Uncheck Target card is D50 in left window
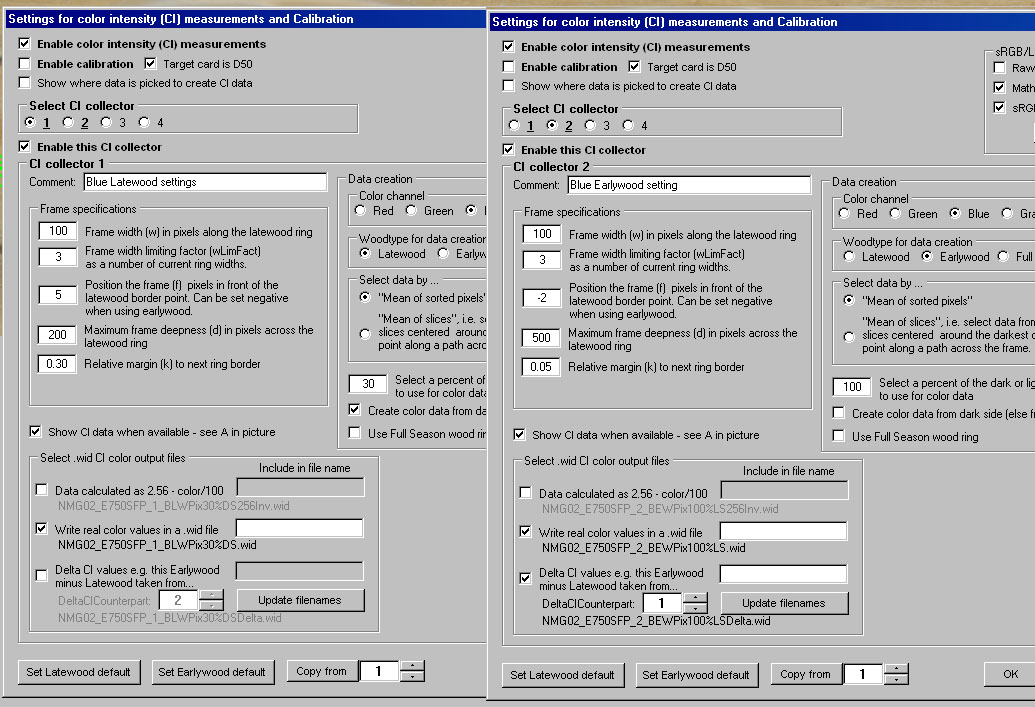Screen dimensions: 1035x707 (150, 63)
